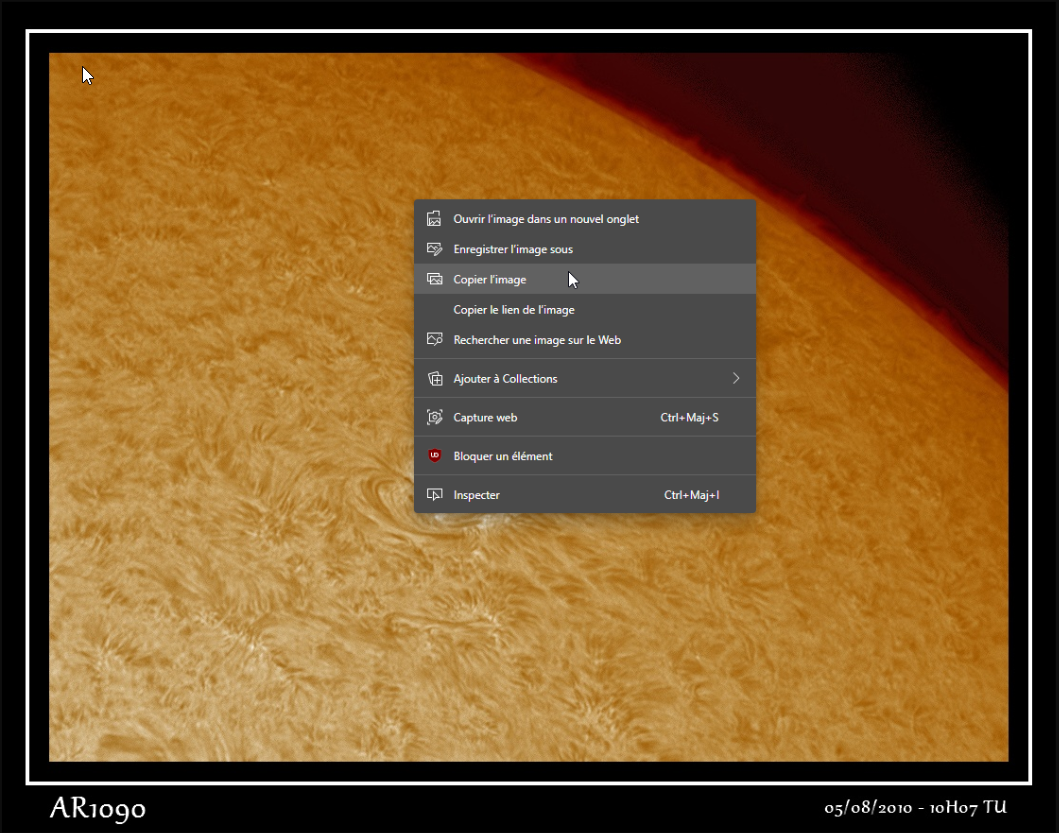This screenshot has width=1059, height=833.
Task: Start 'Capture web' from the menu
Action: tap(487, 417)
